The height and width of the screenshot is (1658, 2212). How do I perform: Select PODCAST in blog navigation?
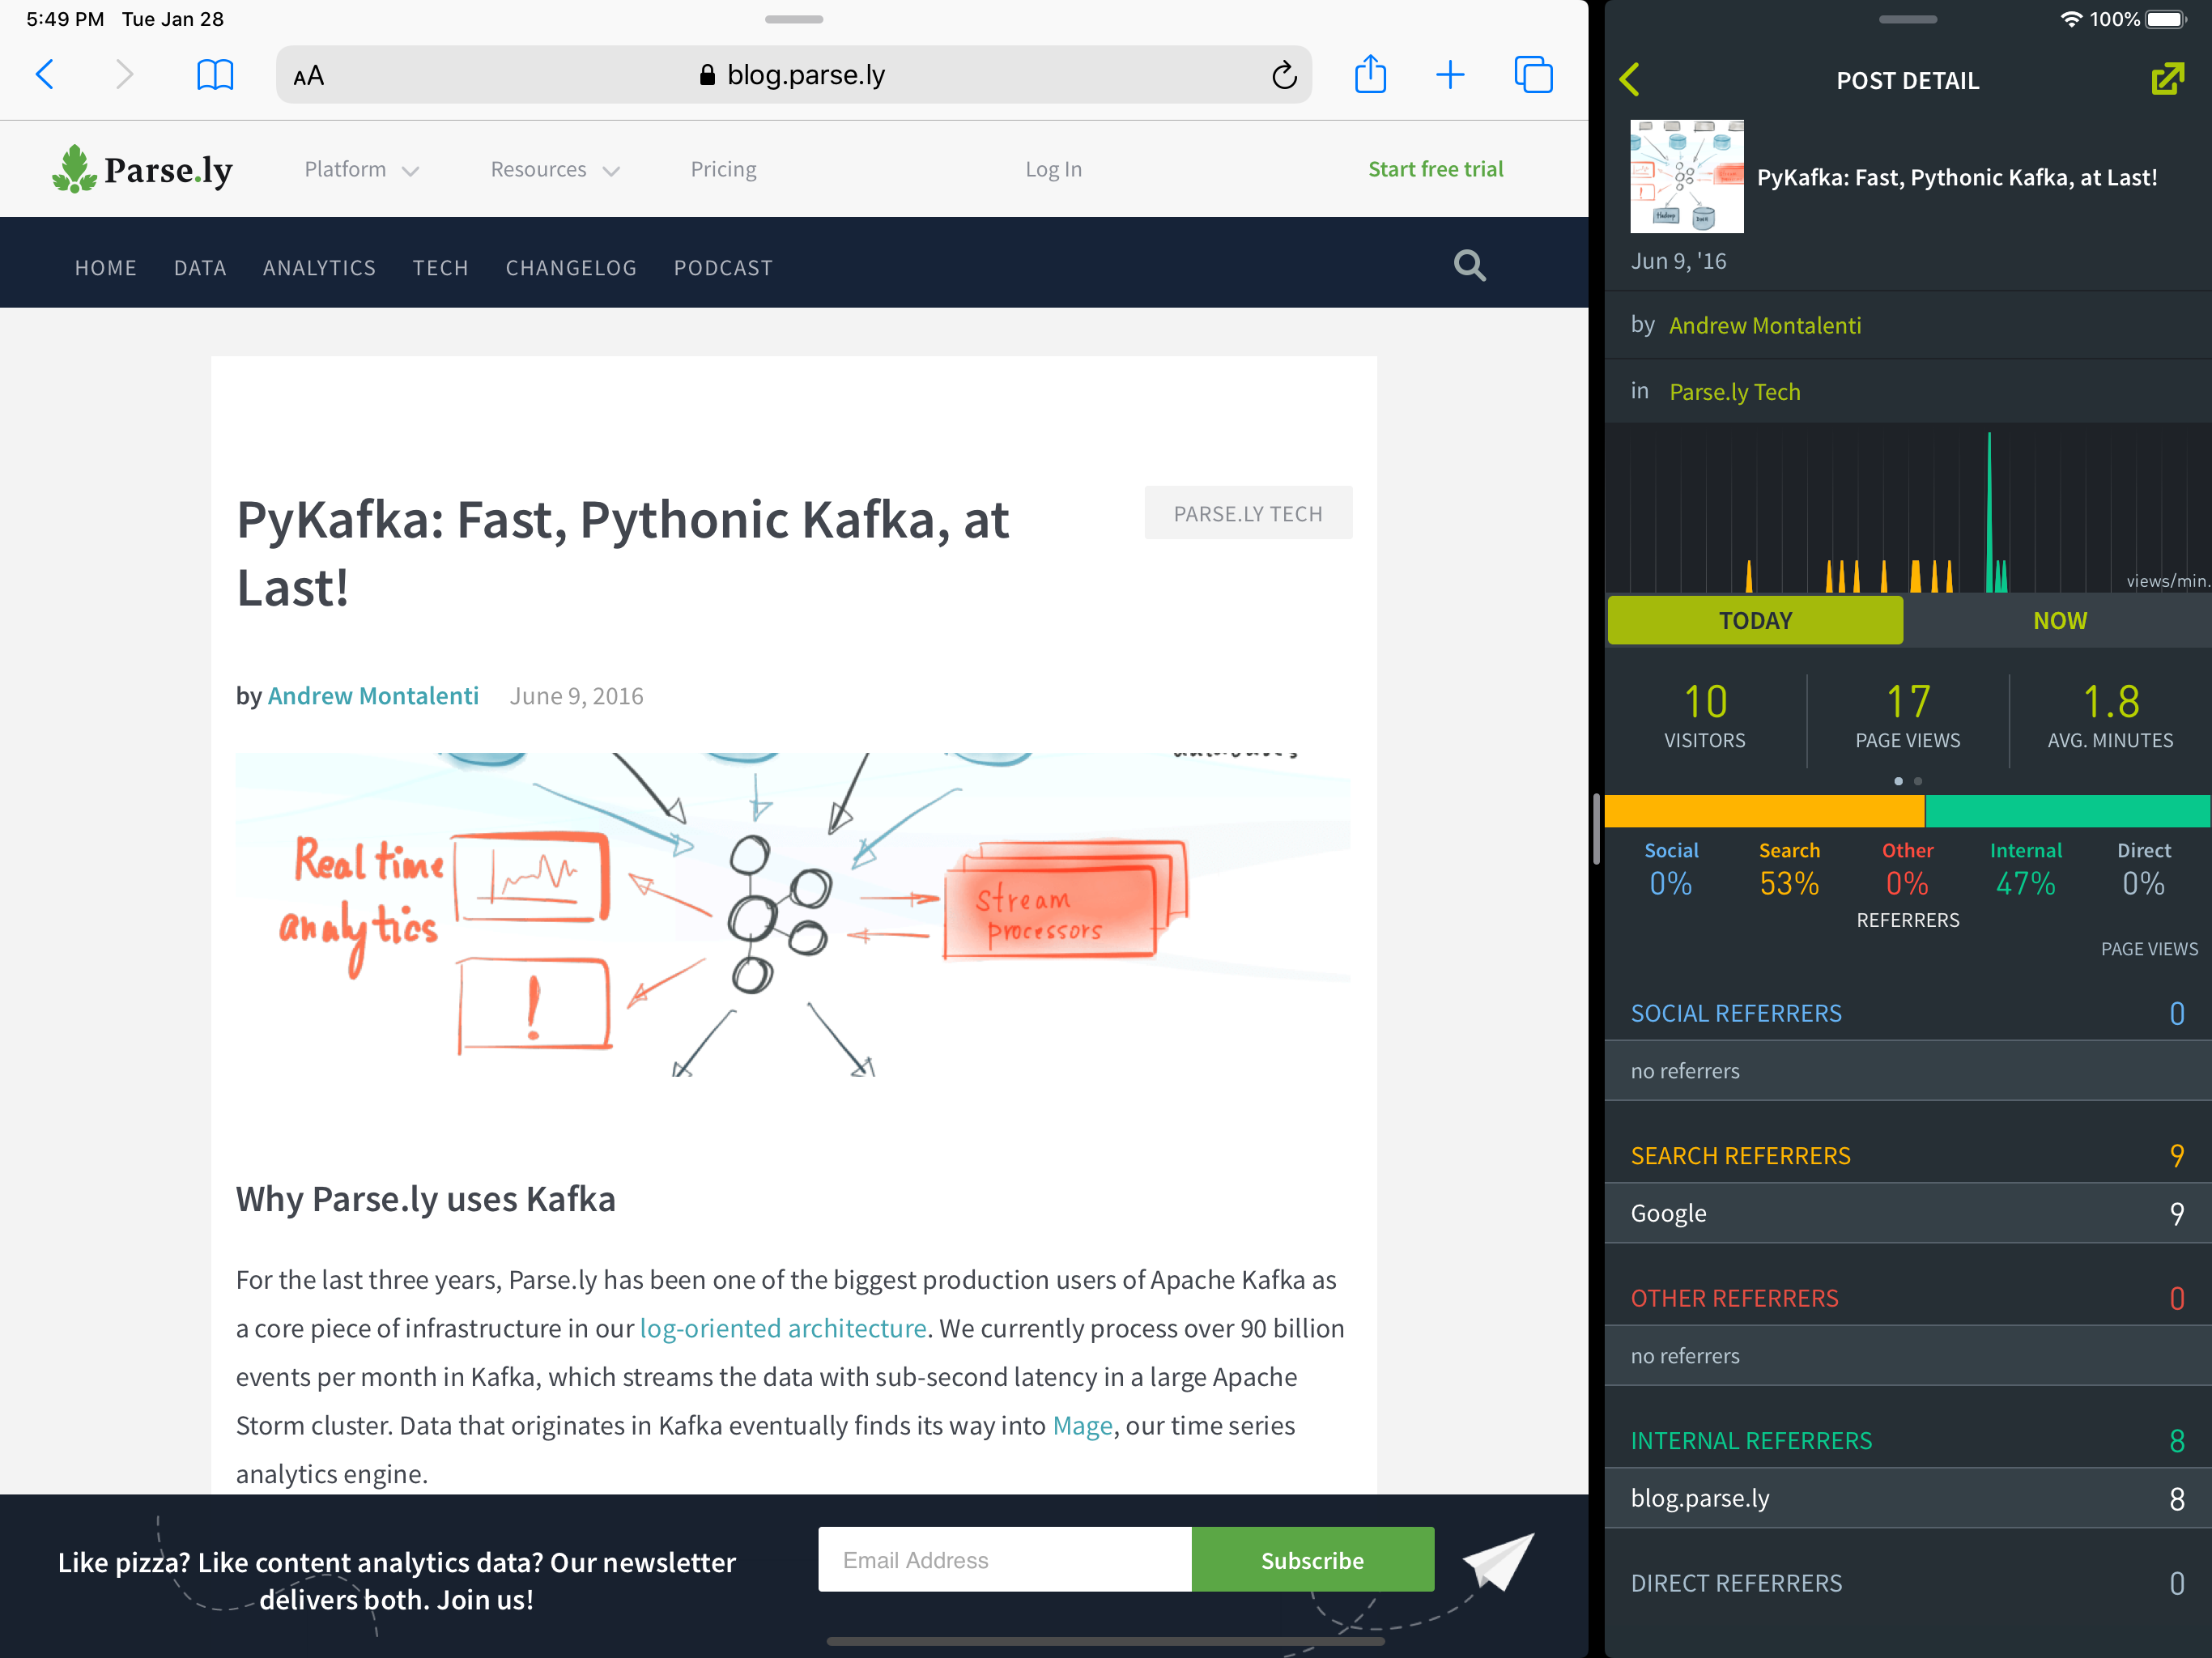click(x=723, y=268)
